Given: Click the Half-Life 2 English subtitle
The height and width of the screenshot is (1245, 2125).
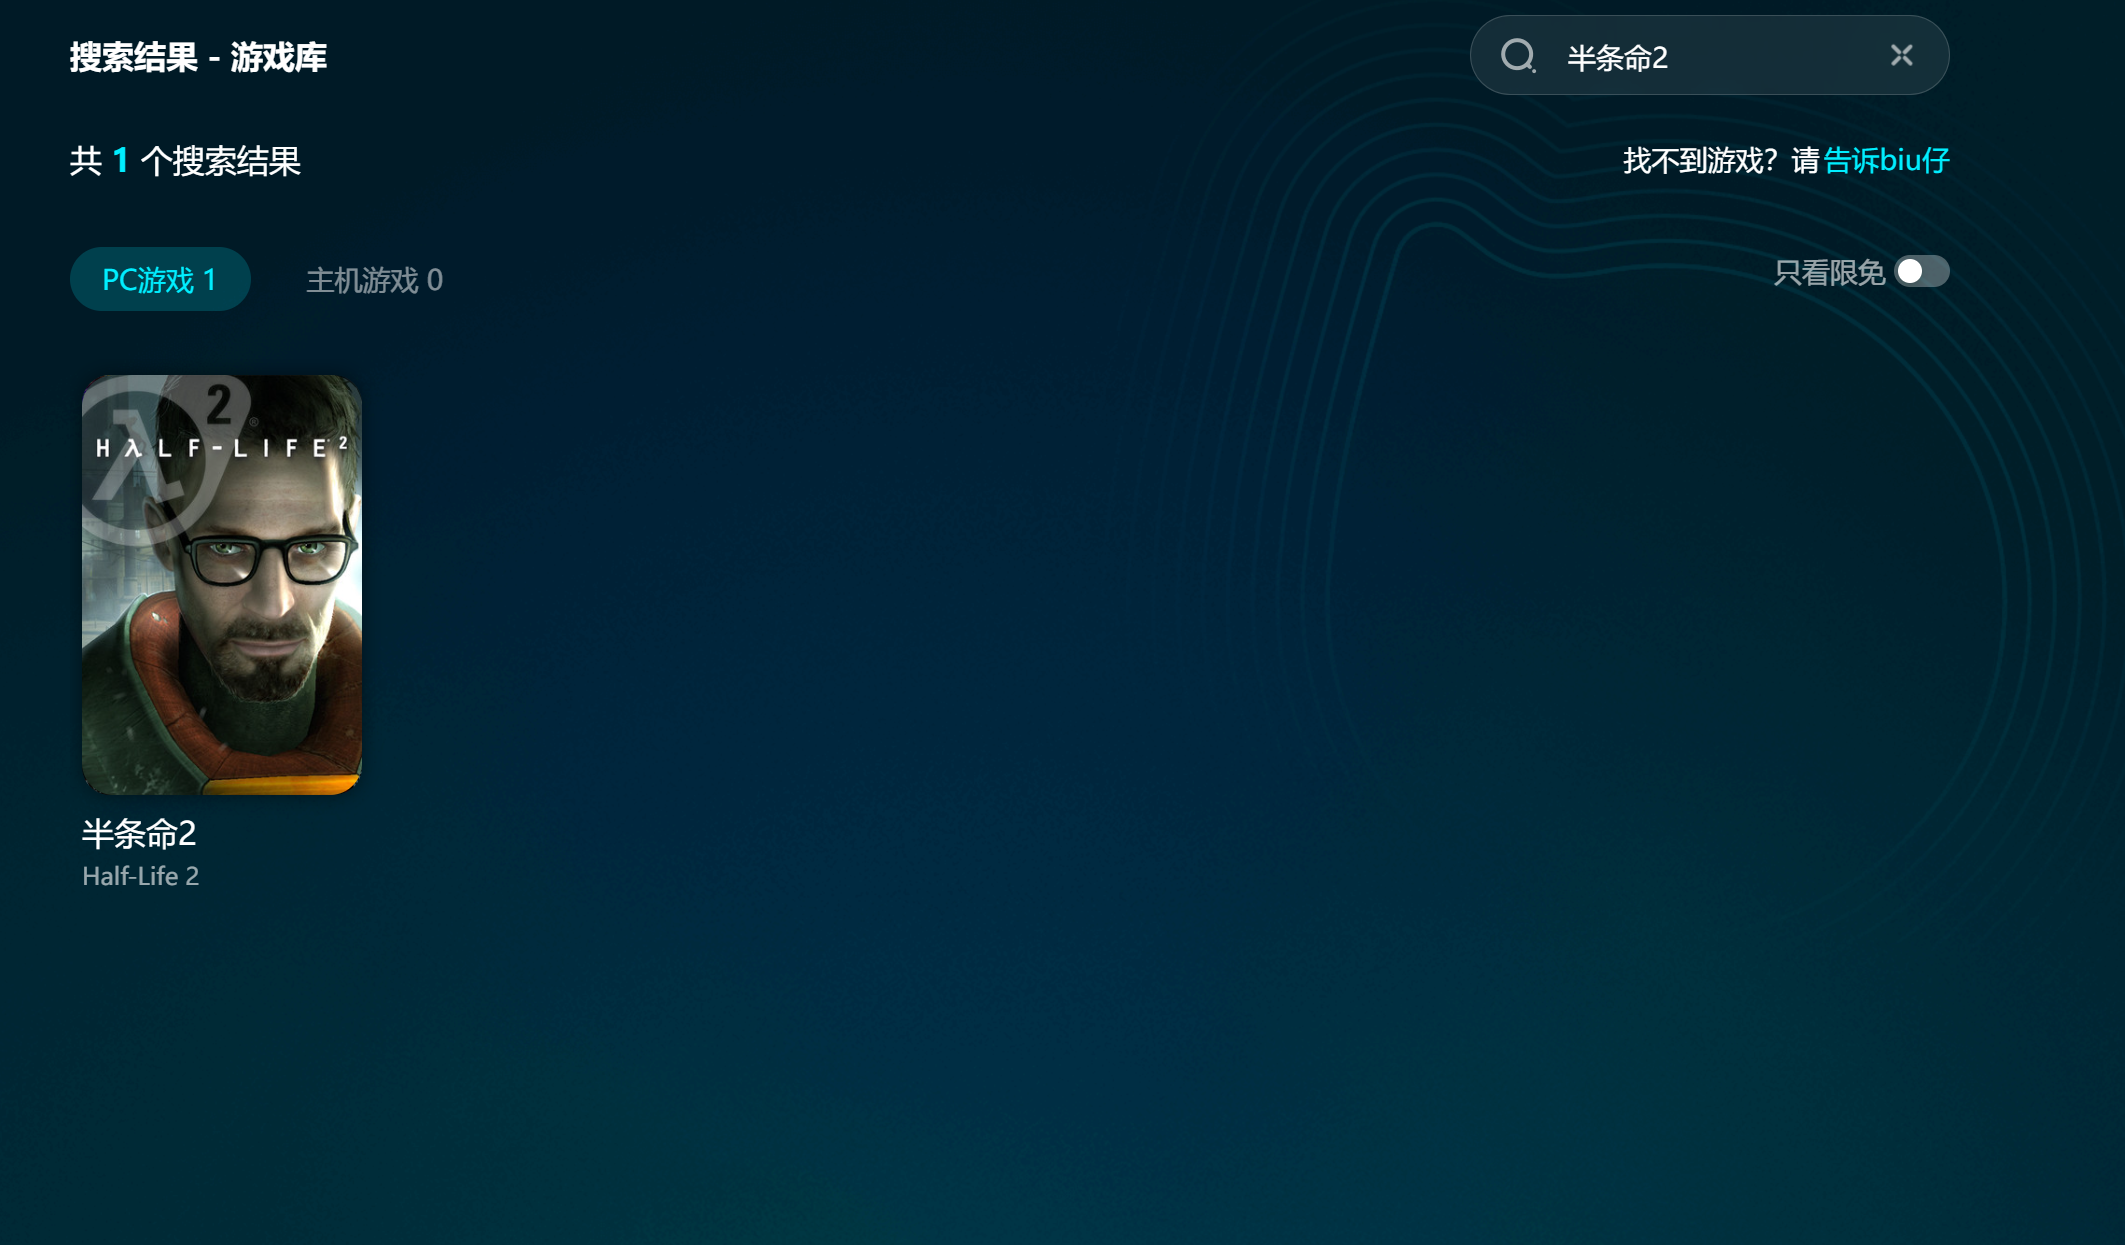Looking at the screenshot, I should [x=140, y=876].
